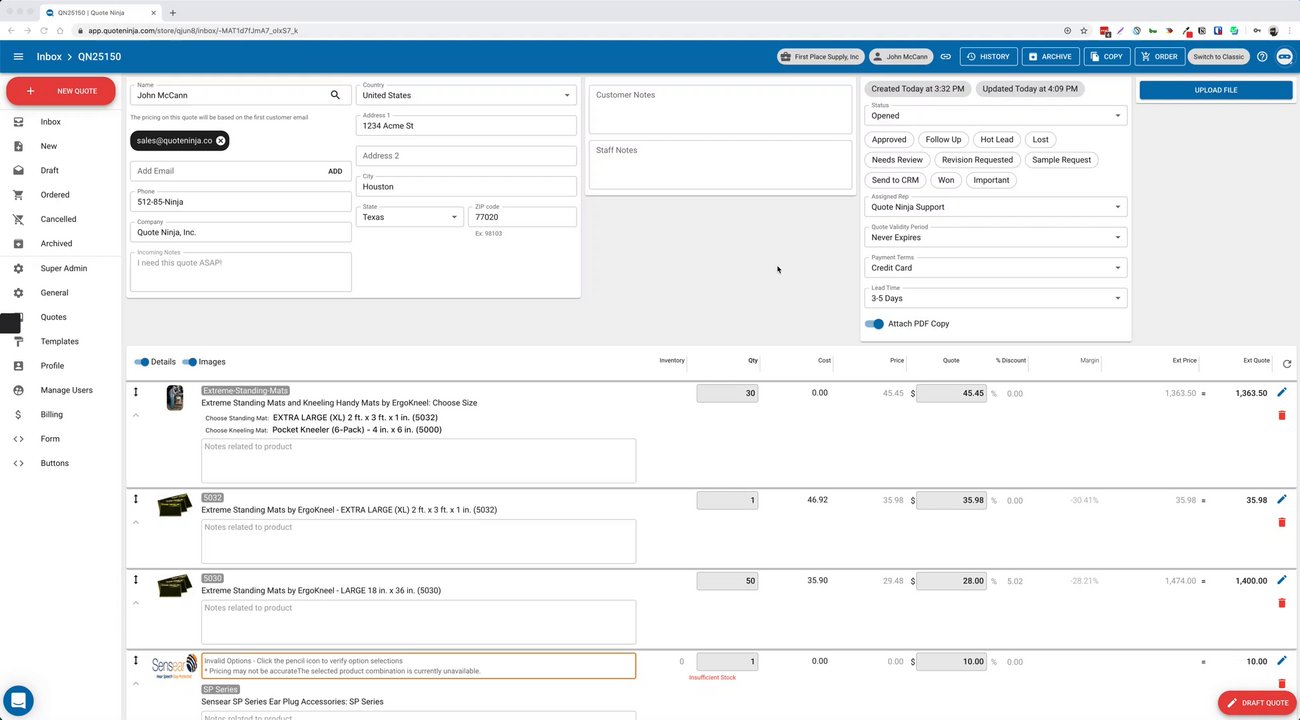Click the reorder handle on the 5030 row
Image resolution: width=1300 pixels, height=720 pixels.
136,580
